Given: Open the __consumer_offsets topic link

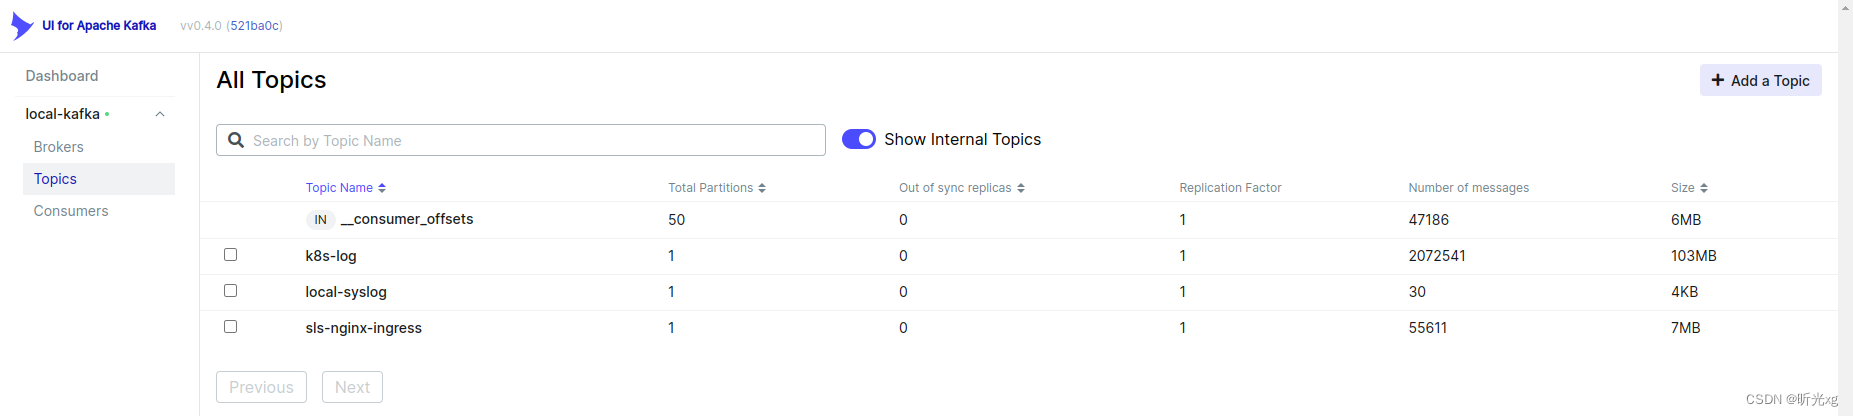Looking at the screenshot, I should coord(407,219).
